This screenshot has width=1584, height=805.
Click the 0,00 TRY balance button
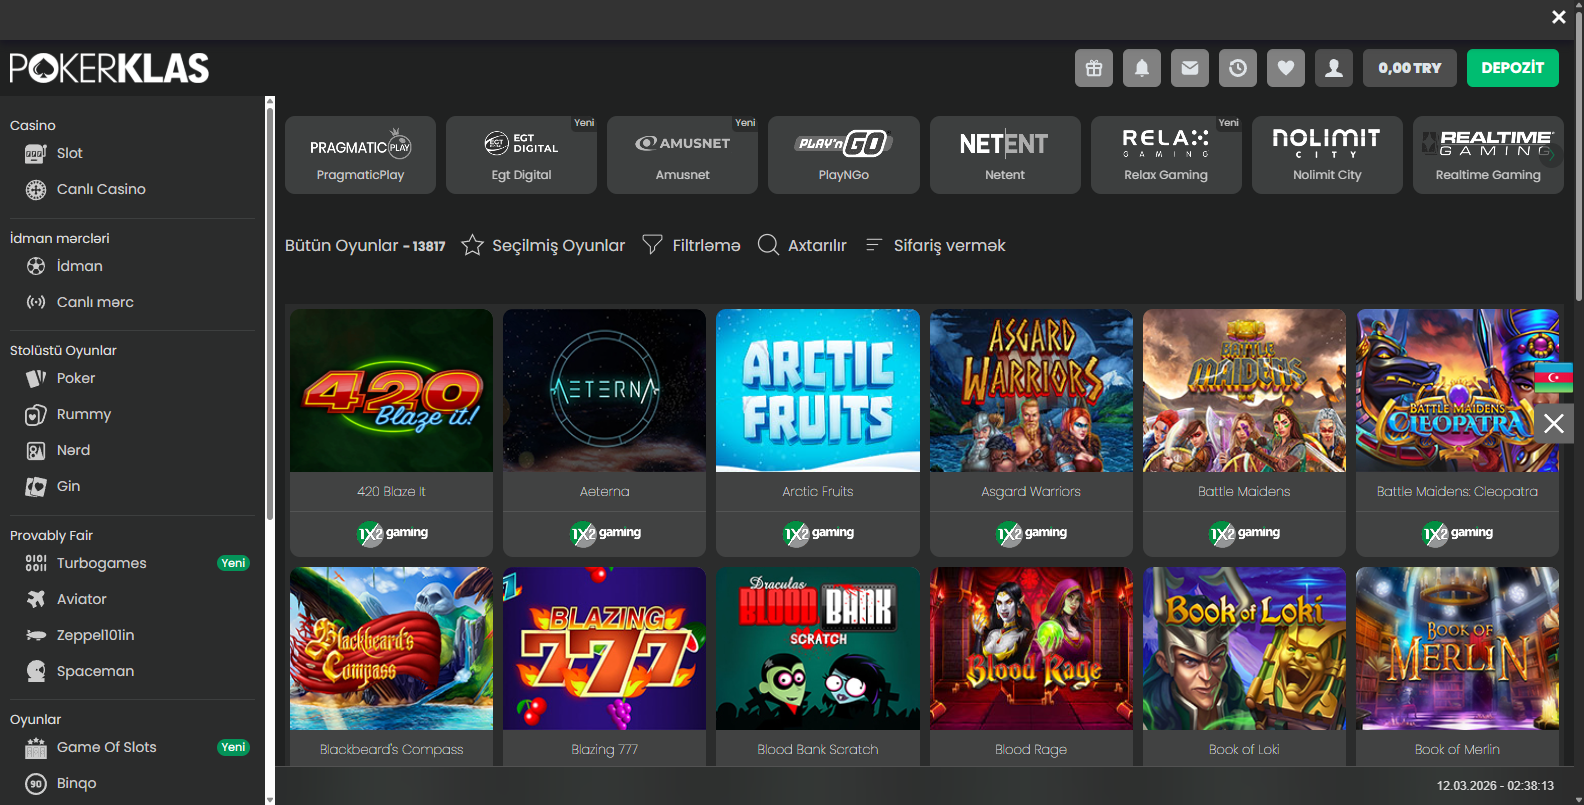[1409, 68]
